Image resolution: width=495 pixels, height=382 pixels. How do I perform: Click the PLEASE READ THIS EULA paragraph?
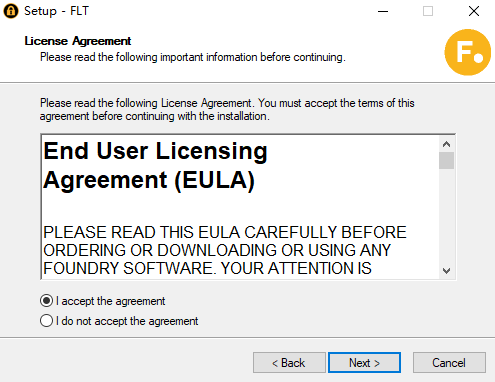[225, 250]
